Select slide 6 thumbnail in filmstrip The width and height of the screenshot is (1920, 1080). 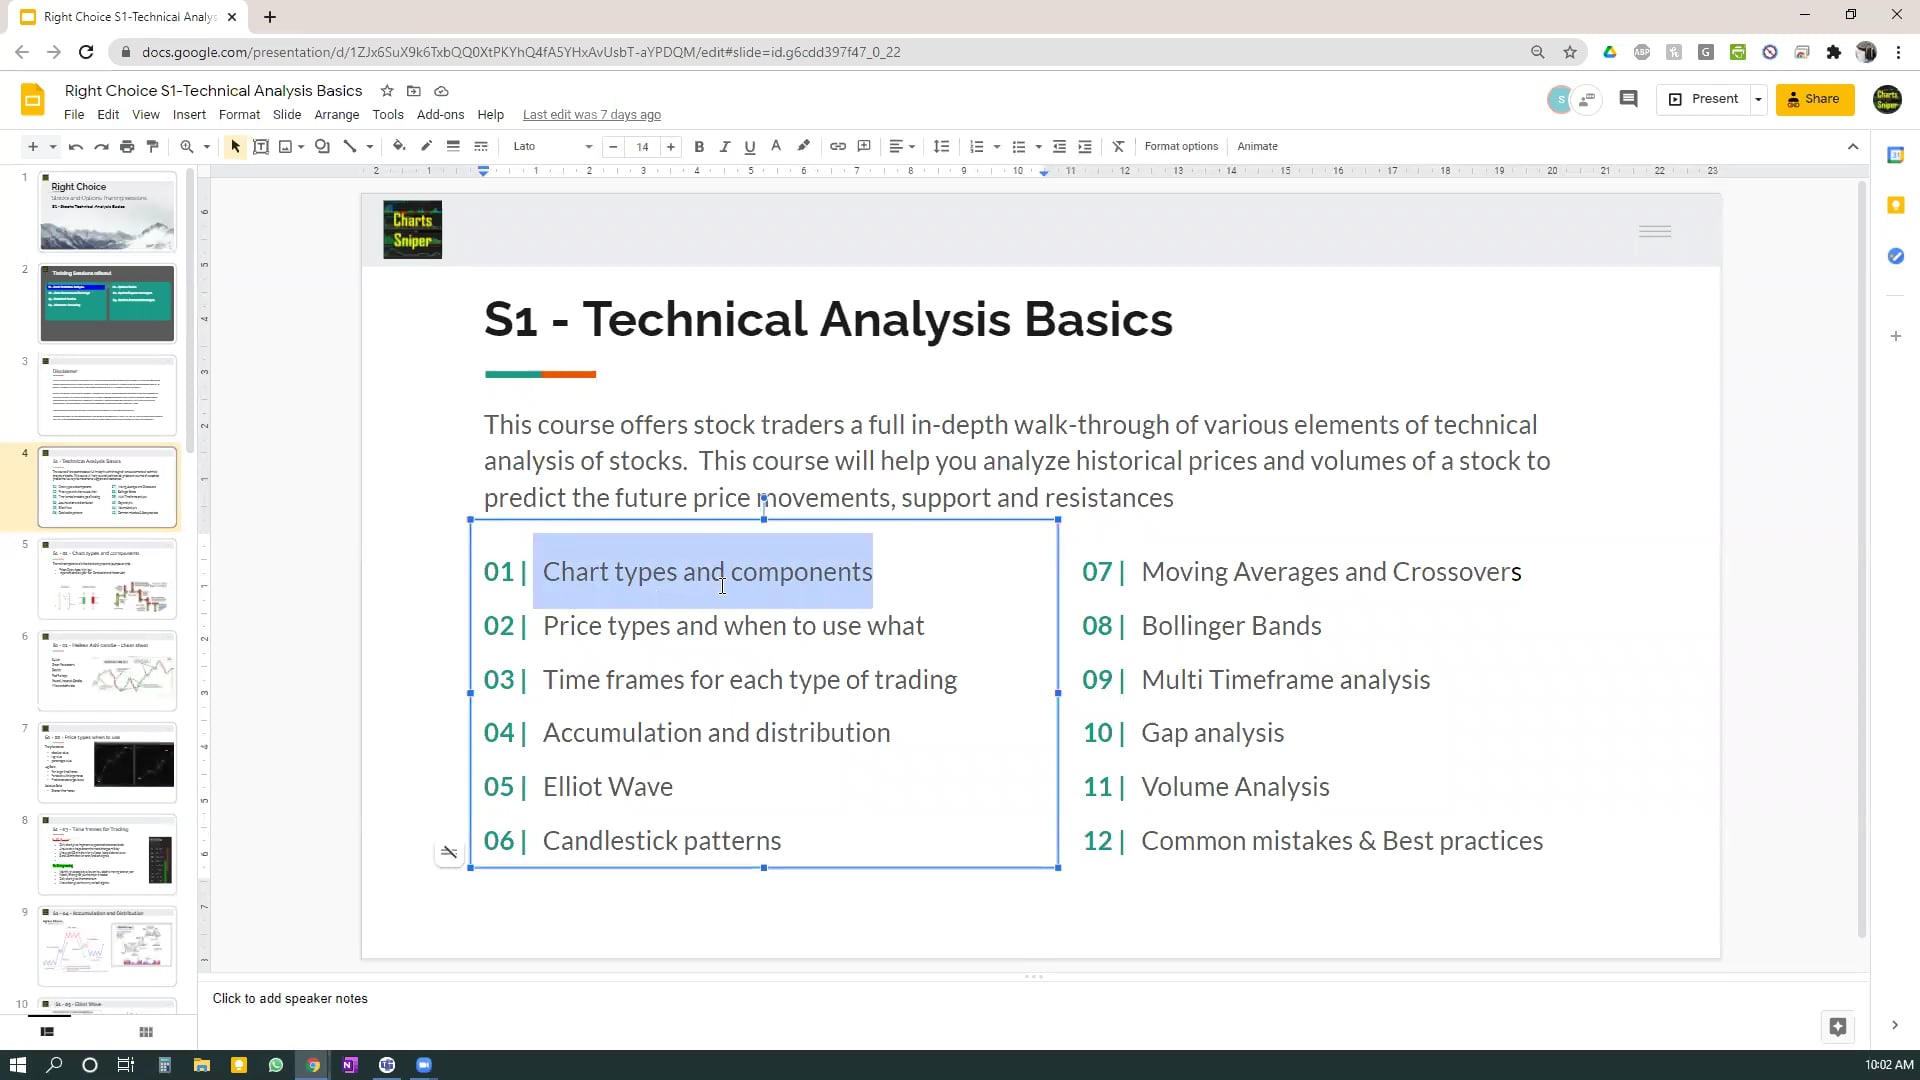[x=107, y=670]
